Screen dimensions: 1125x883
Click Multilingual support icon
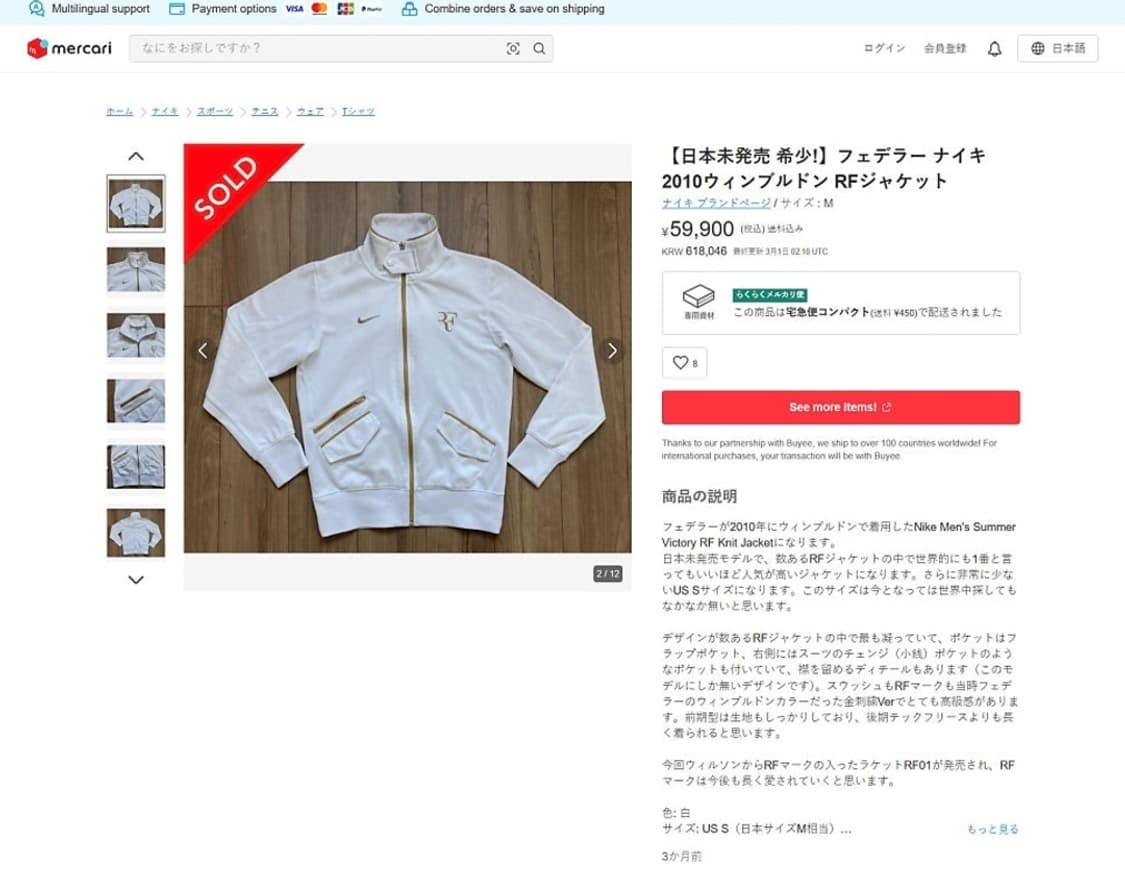pyautogui.click(x=37, y=9)
